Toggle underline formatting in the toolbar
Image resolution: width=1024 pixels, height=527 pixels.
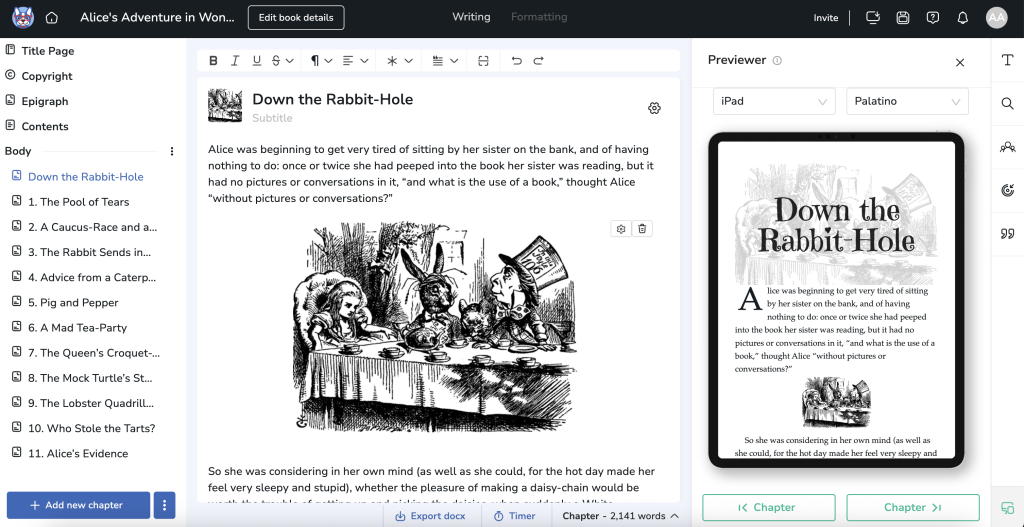pyautogui.click(x=257, y=61)
